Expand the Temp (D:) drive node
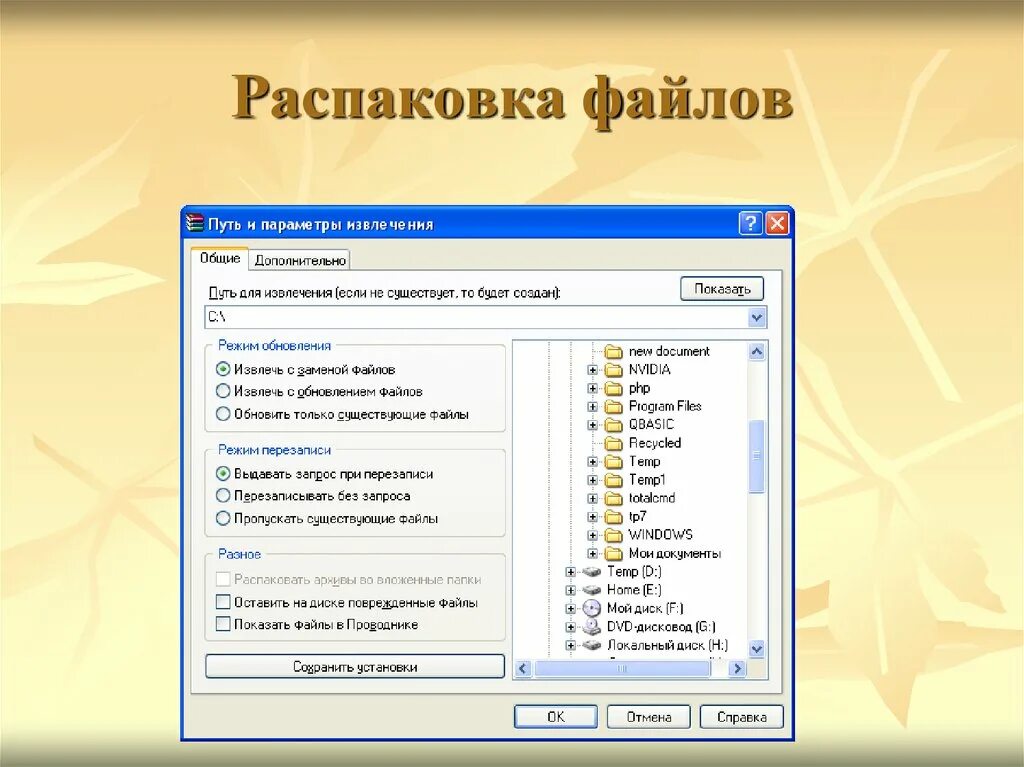Image resolution: width=1024 pixels, height=767 pixels. coord(571,572)
